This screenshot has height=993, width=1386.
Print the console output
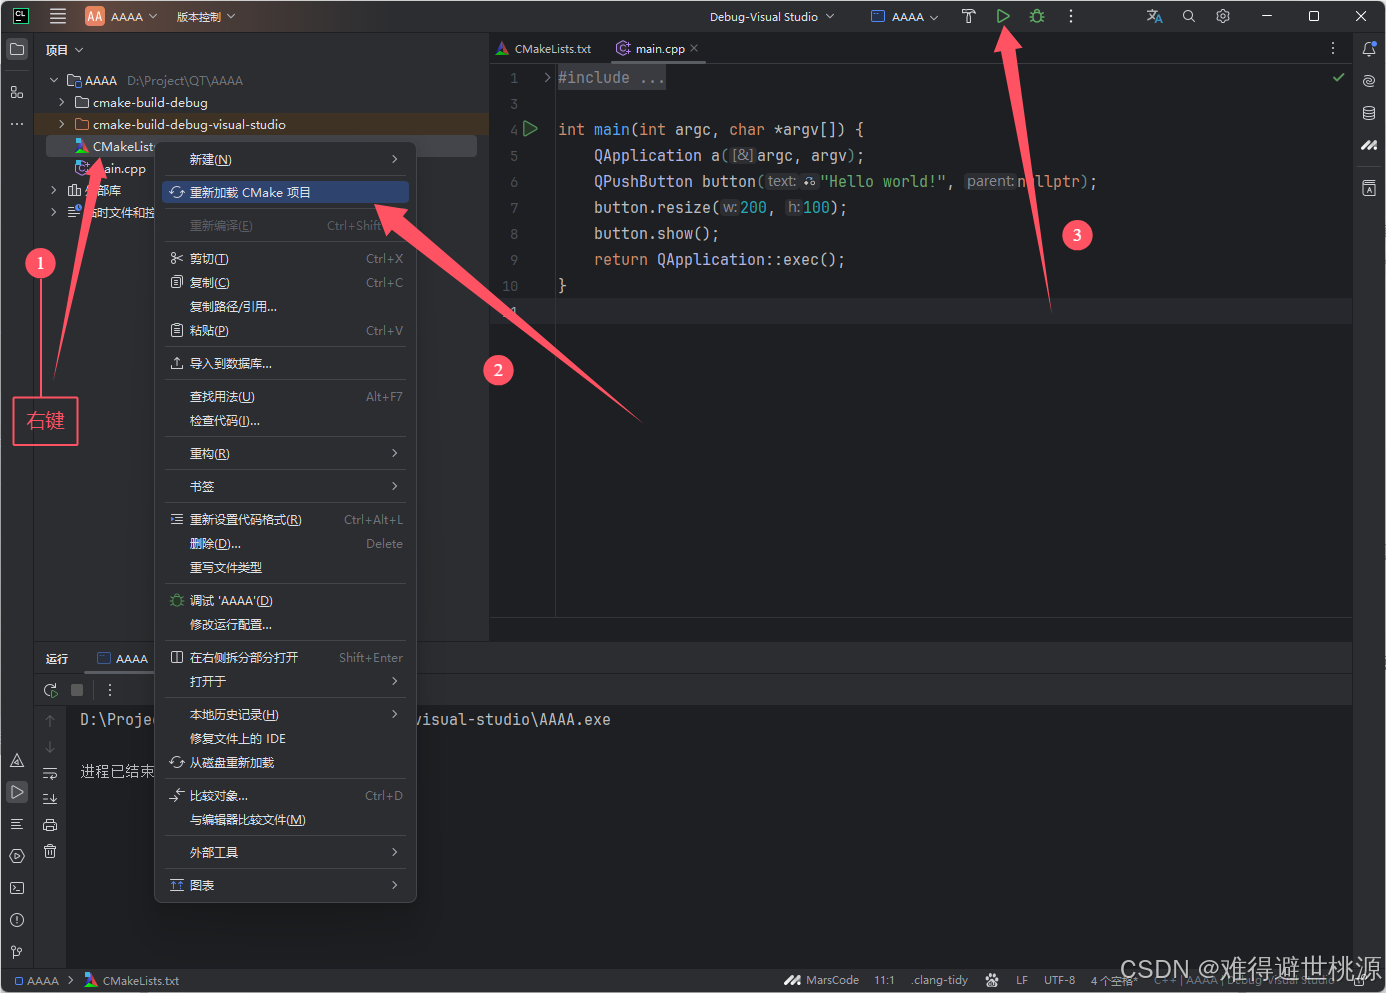[x=50, y=825]
